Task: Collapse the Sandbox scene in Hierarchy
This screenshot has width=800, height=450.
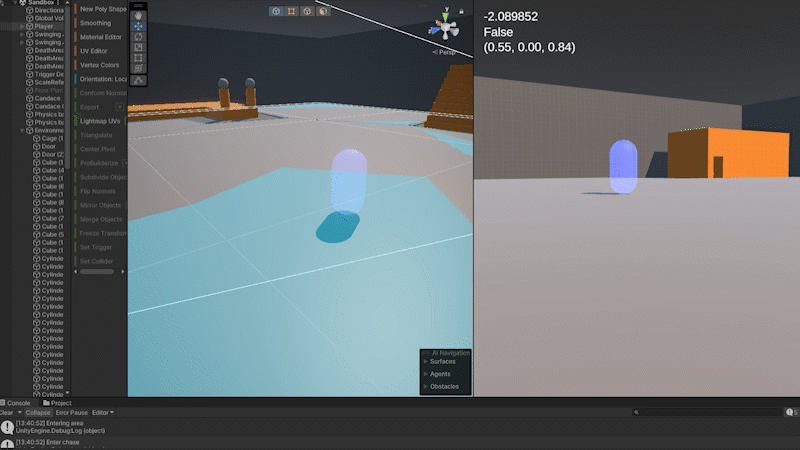Action: [15, 3]
